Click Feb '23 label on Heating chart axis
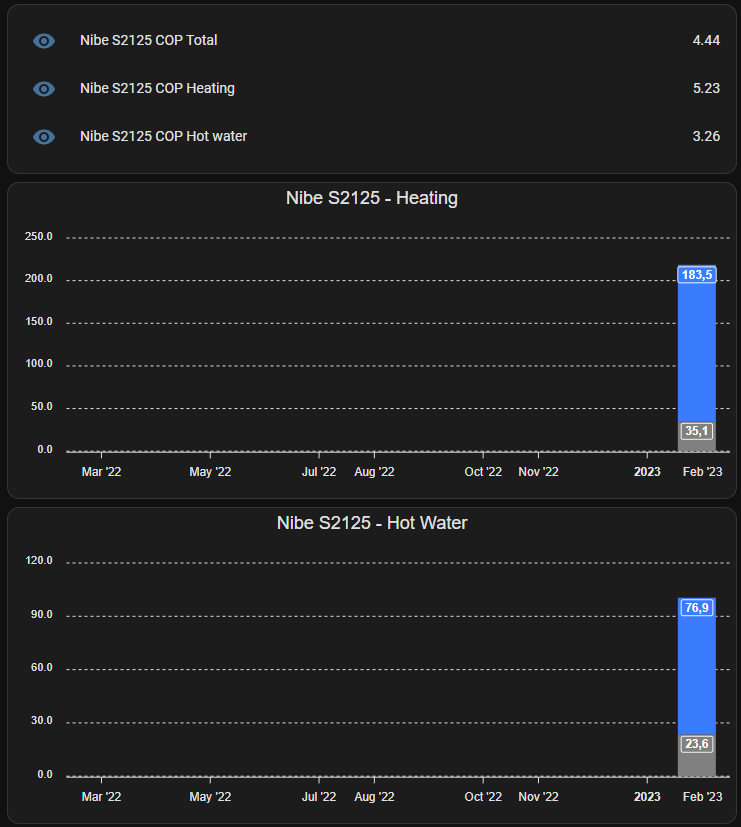 tap(702, 472)
